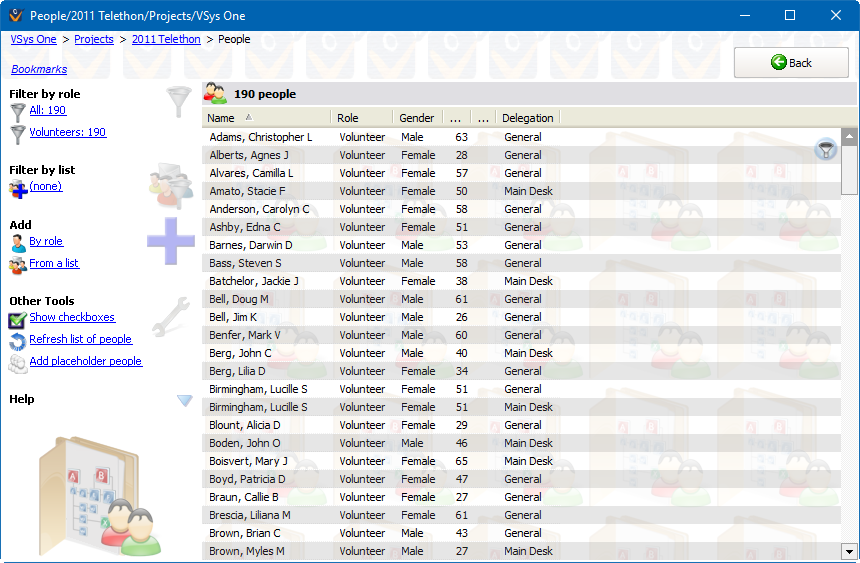Navigate to Projects in the breadcrumb
The height and width of the screenshot is (563, 860).
94,39
